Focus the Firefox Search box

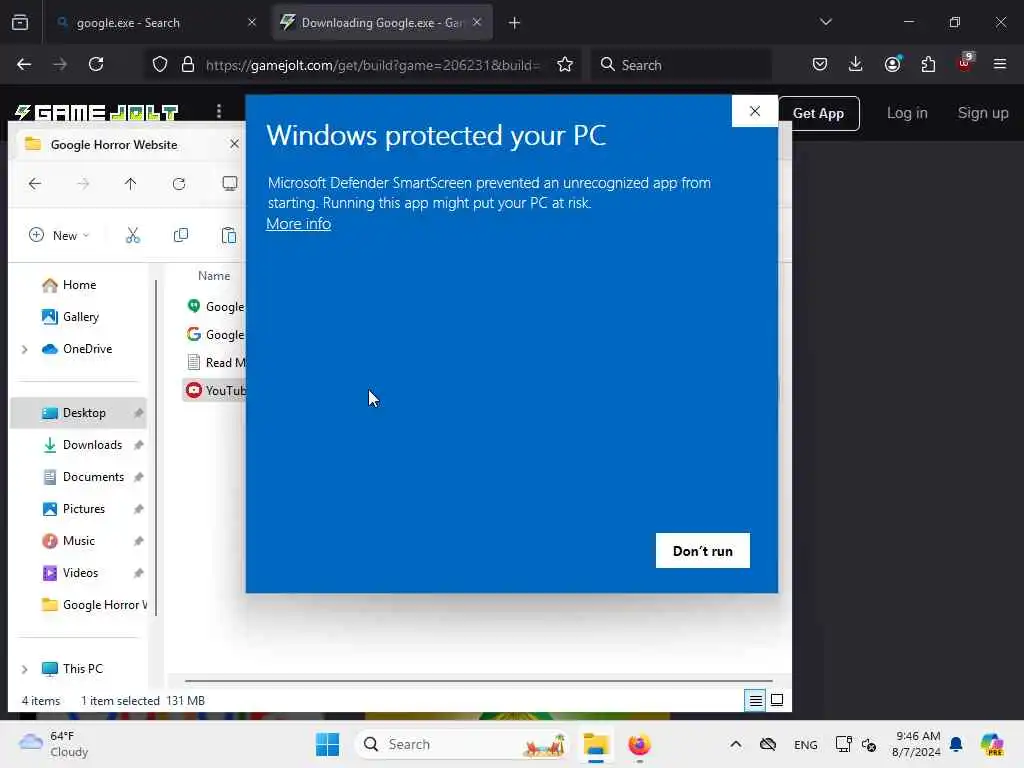click(681, 65)
